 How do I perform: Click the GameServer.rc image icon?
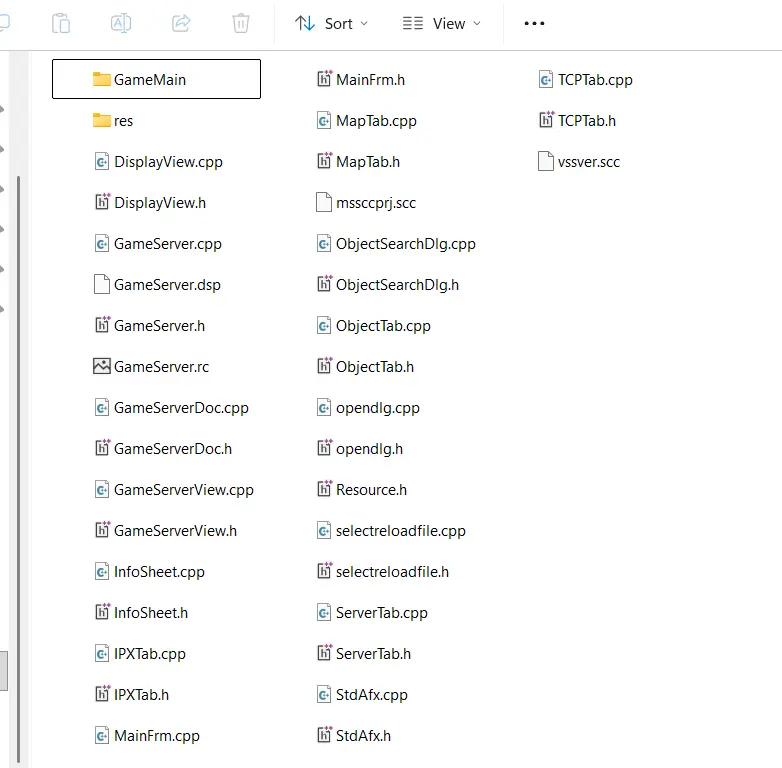102,366
